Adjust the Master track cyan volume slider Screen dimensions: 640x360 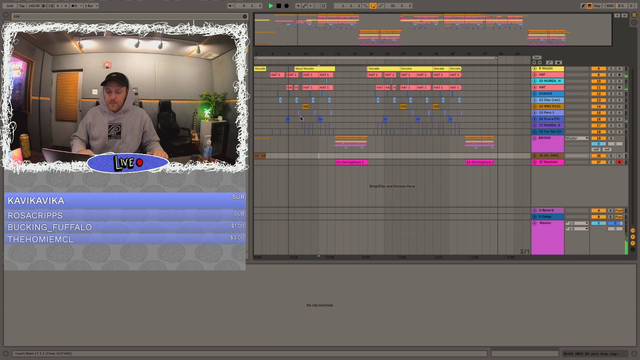598,223
